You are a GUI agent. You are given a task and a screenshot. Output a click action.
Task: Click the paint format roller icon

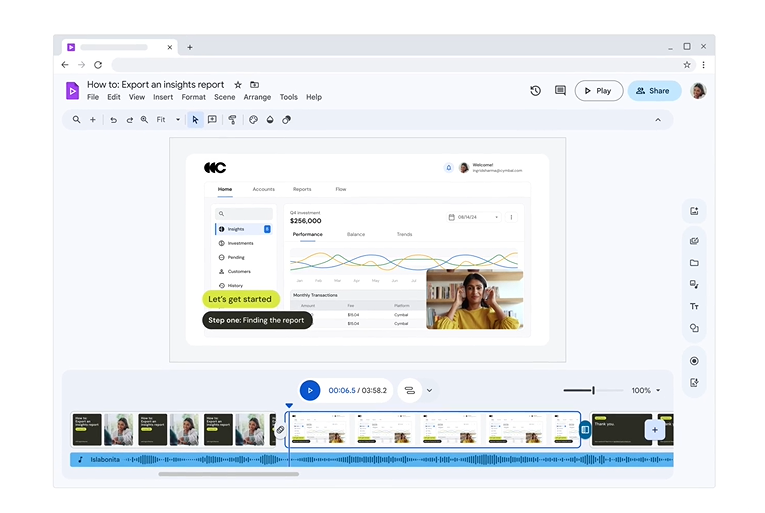[232, 120]
